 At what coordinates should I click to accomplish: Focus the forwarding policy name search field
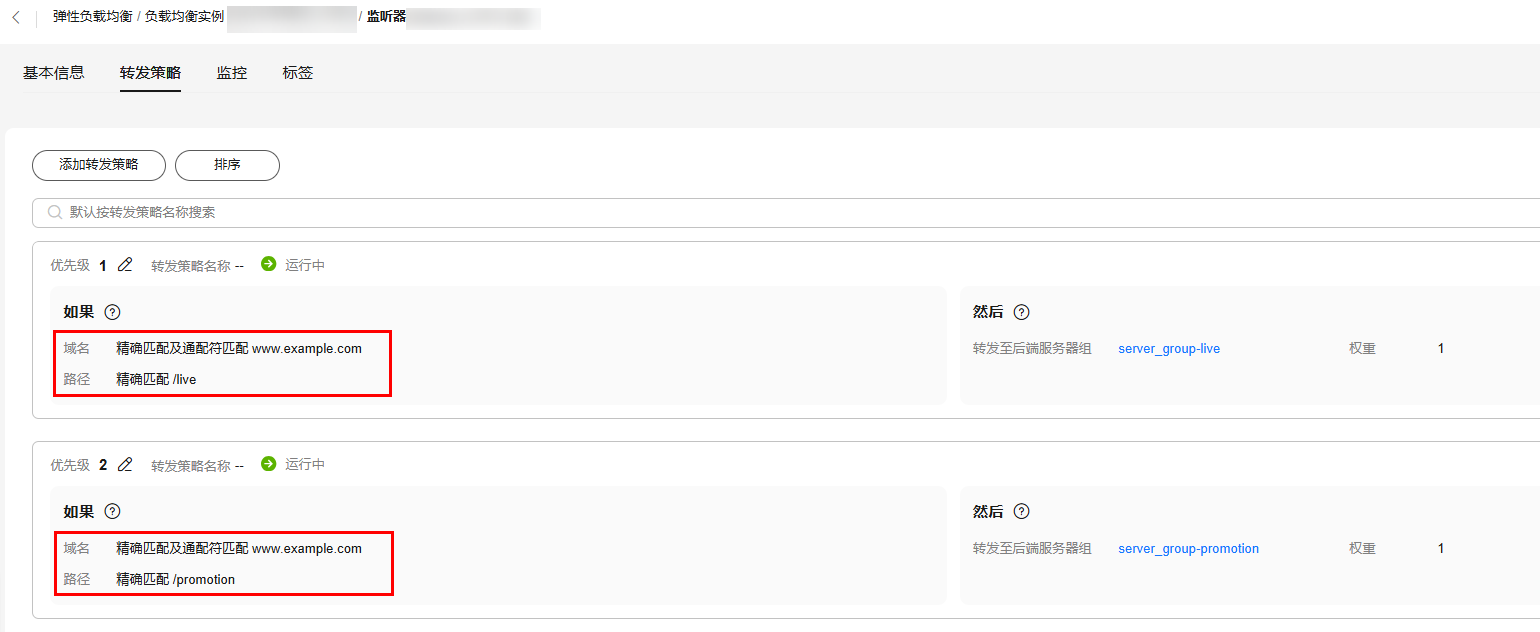pos(786,213)
